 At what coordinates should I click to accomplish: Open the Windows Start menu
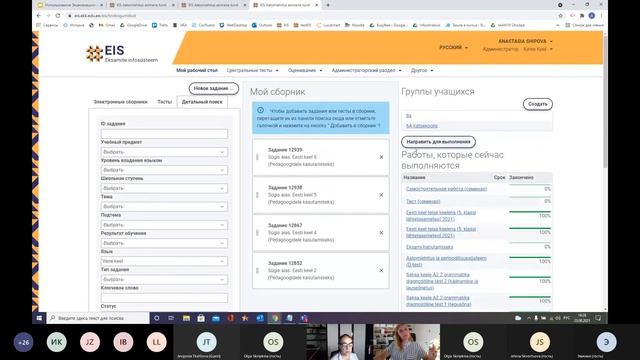40,318
